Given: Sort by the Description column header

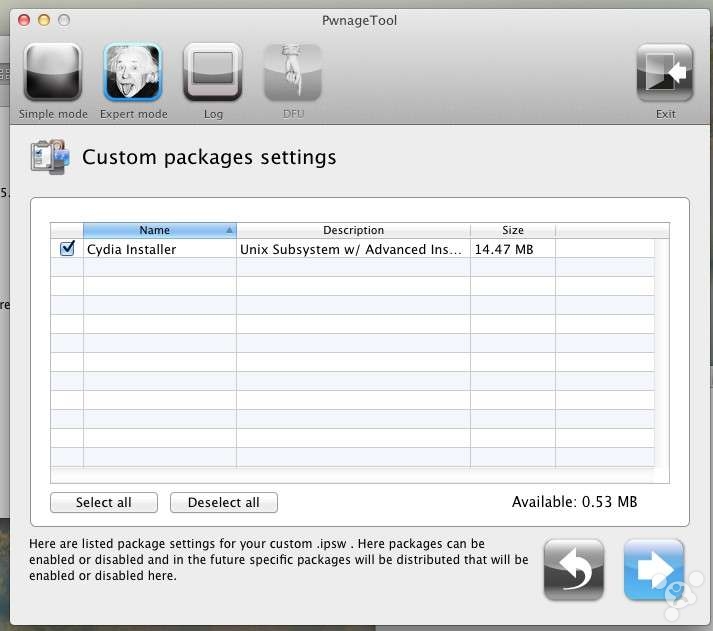Looking at the screenshot, I should (353, 230).
